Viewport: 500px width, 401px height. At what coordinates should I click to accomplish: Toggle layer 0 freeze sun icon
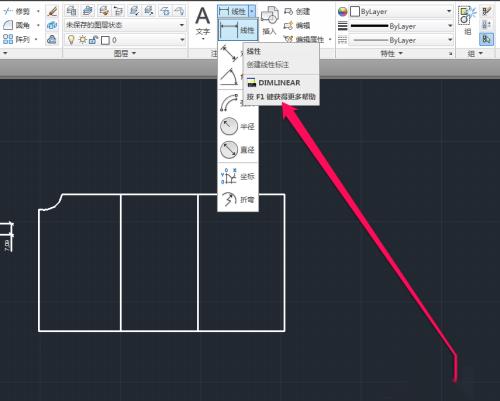click(82, 40)
